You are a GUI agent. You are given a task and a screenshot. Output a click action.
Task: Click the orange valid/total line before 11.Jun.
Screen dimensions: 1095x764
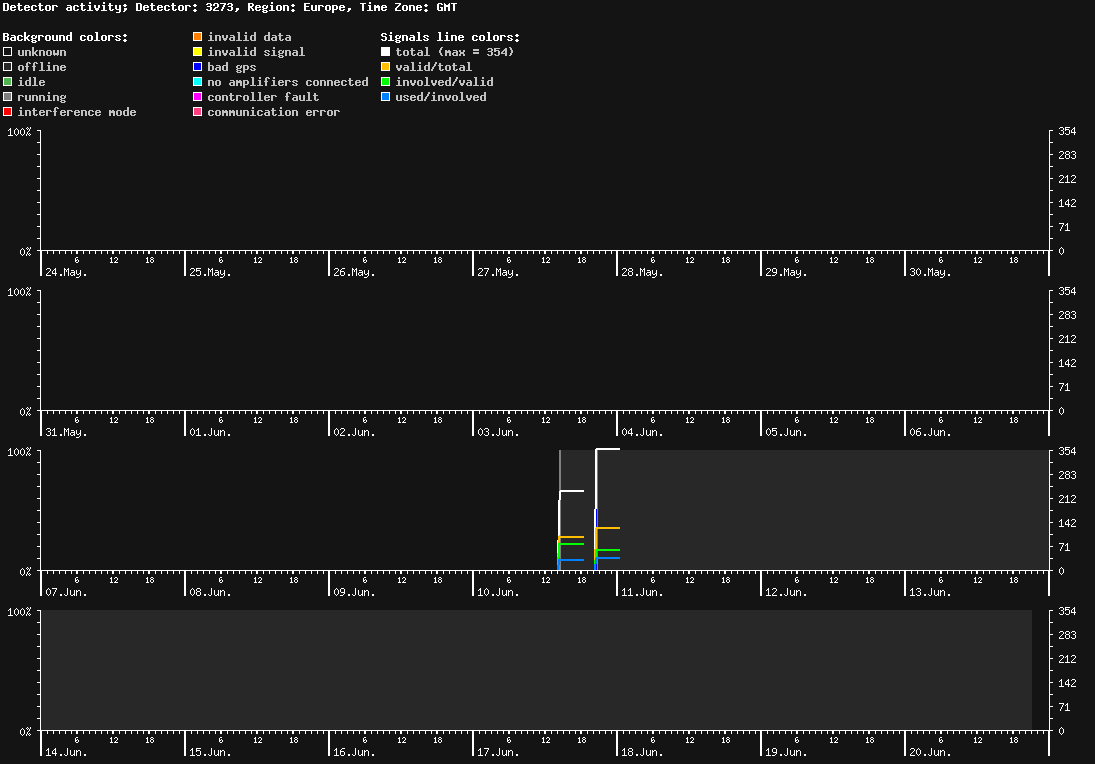click(608, 528)
